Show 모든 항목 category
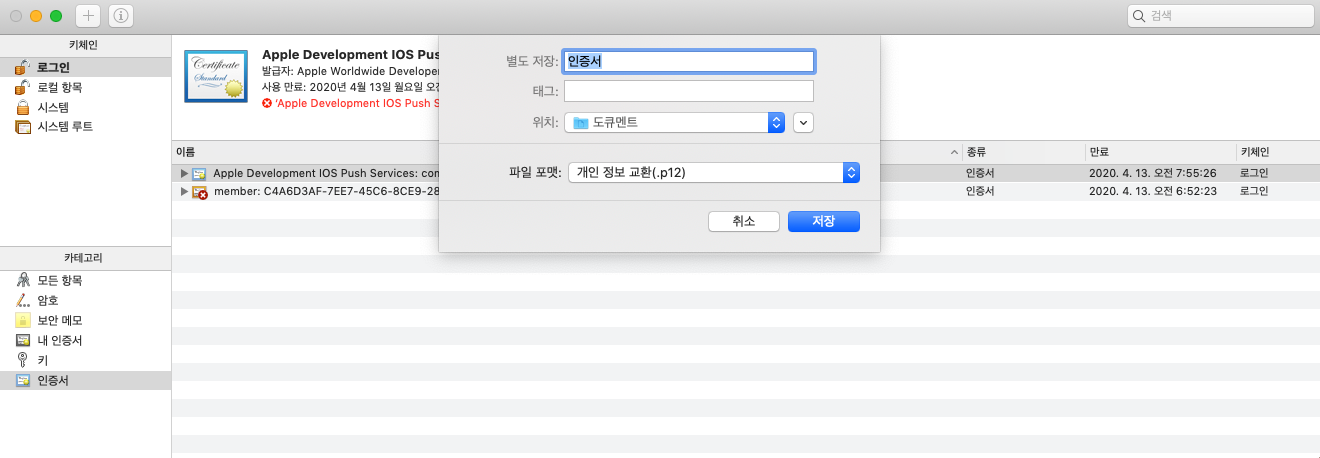Image resolution: width=1320 pixels, height=458 pixels. [86, 280]
